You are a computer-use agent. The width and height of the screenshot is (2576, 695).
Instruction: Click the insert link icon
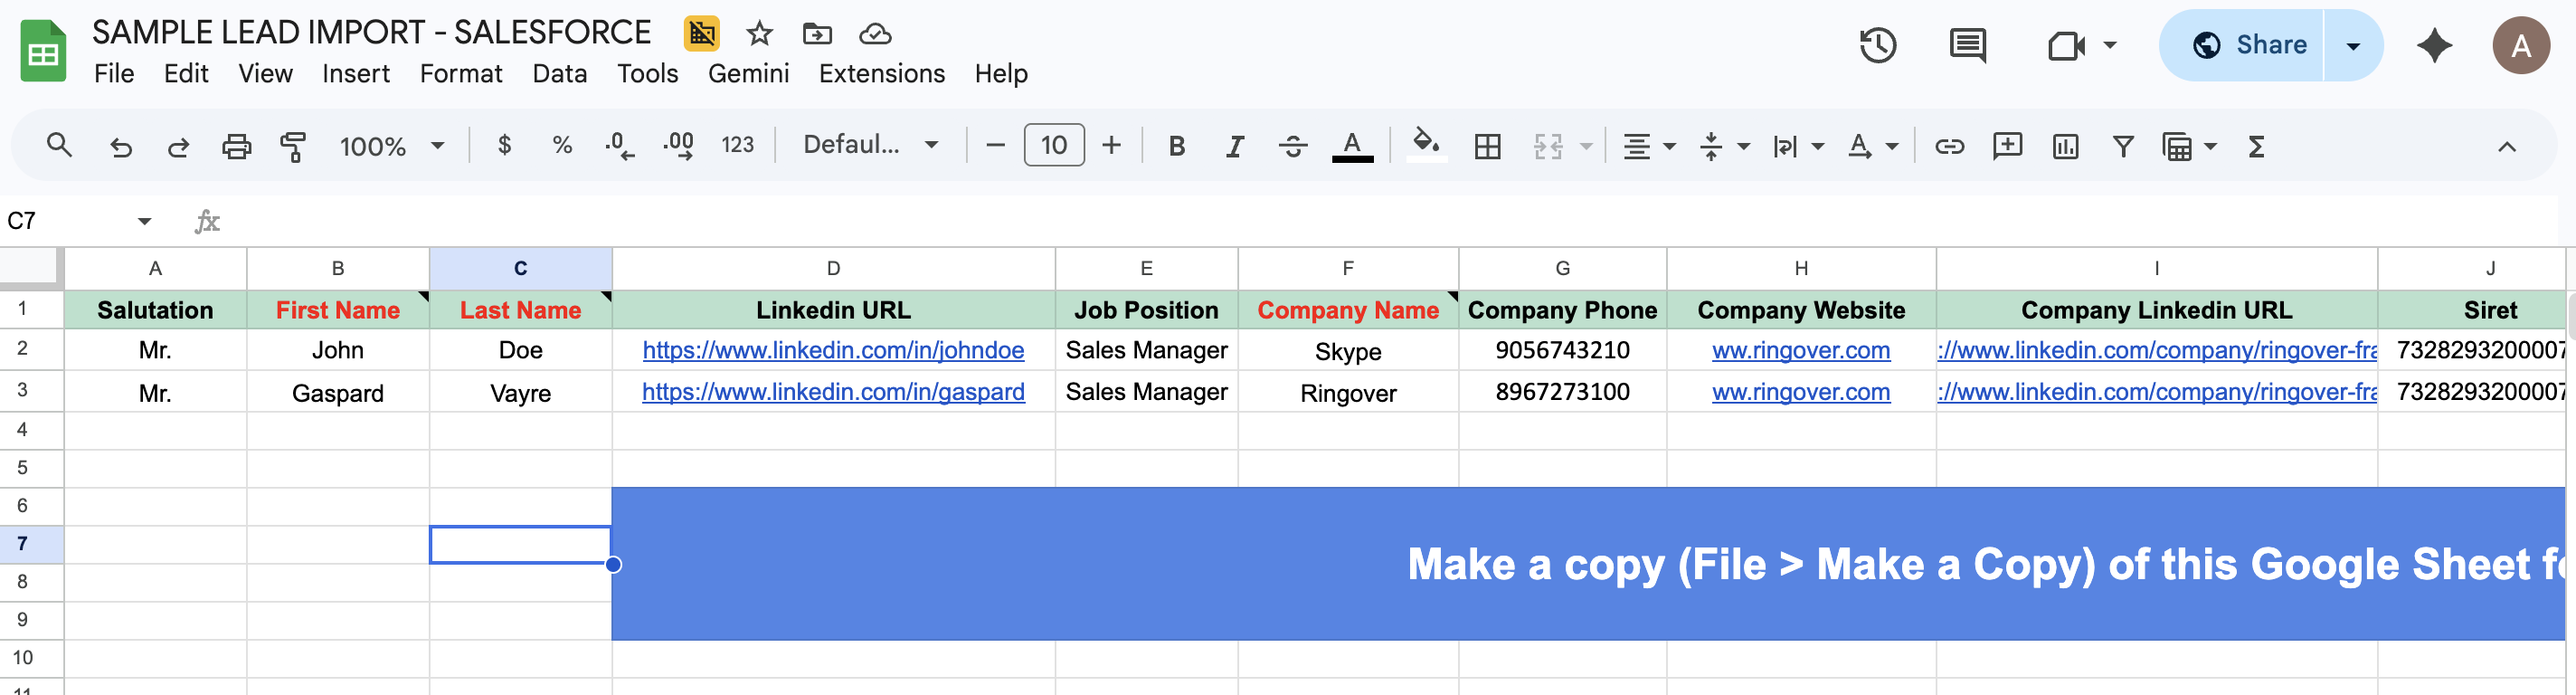(1948, 146)
